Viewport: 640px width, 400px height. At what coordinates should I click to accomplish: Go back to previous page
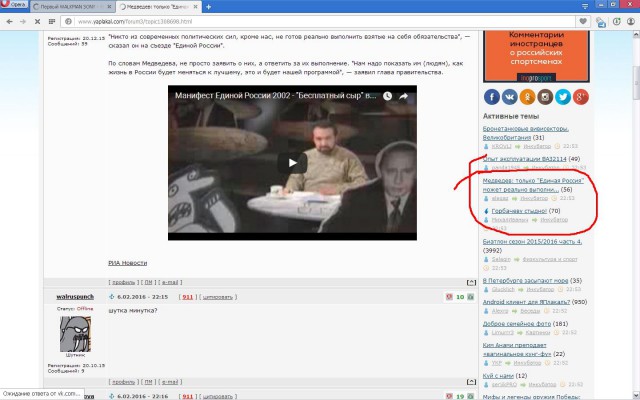pos(9,22)
